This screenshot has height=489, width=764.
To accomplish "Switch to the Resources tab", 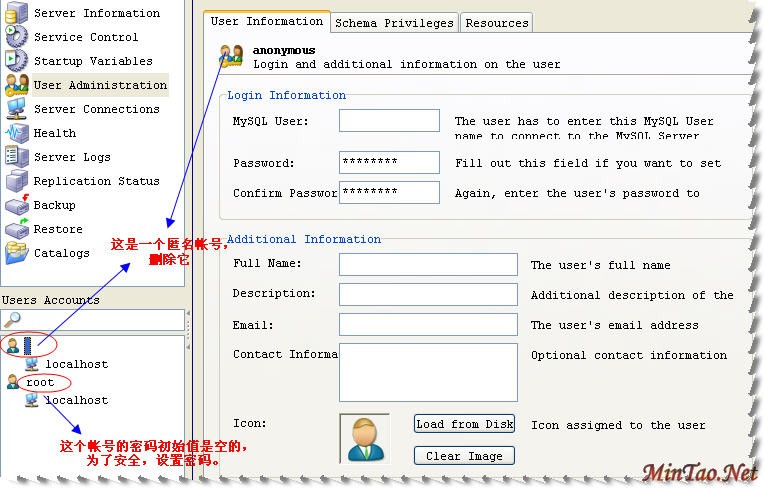I will click(497, 23).
